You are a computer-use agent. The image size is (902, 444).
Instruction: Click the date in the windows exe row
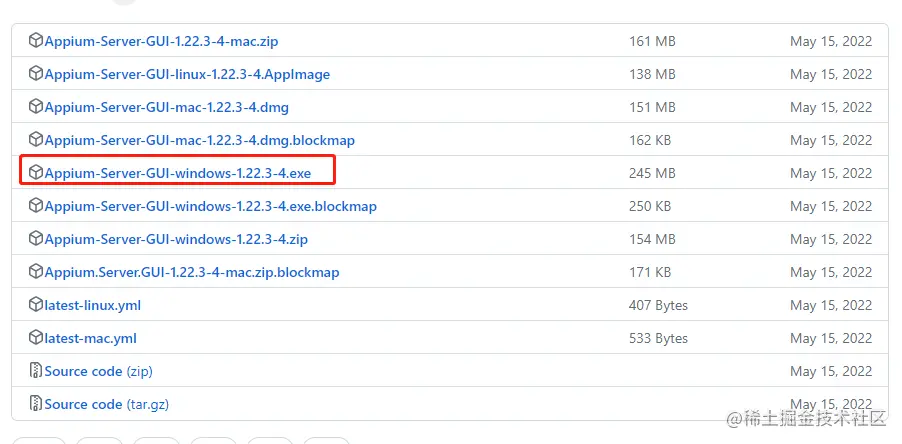831,173
